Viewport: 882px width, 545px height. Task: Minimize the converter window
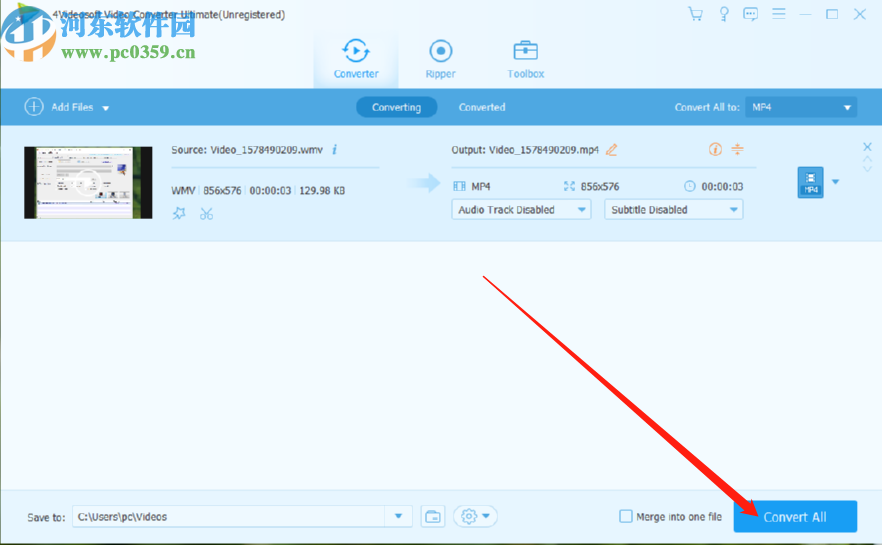pos(806,14)
